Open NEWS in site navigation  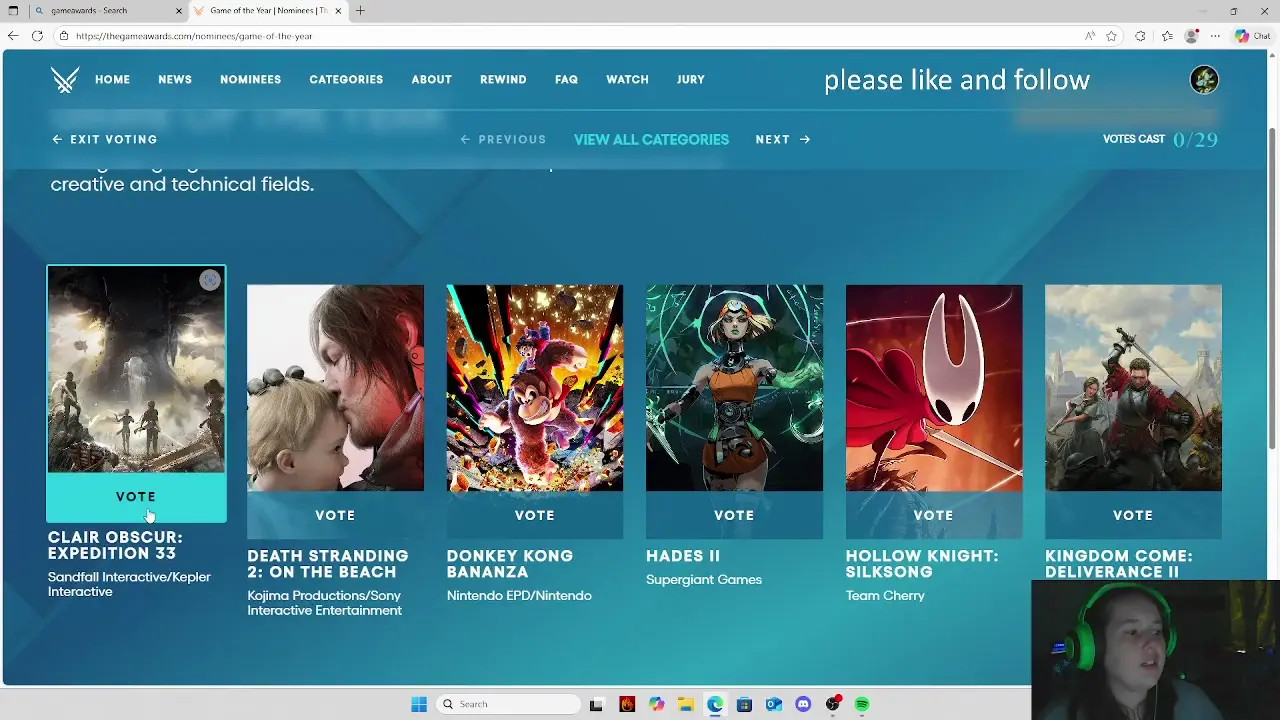point(175,80)
